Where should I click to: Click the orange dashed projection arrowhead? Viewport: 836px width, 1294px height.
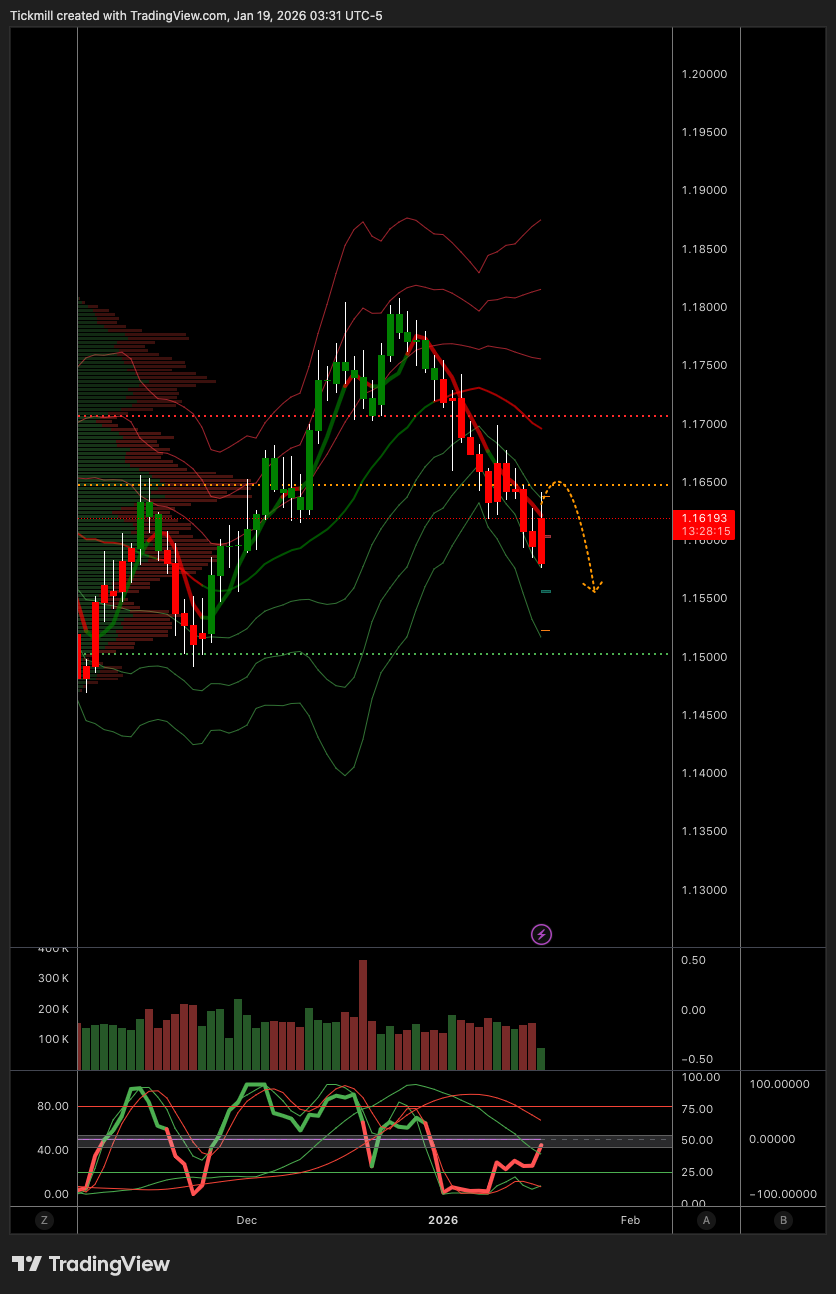[x=594, y=588]
